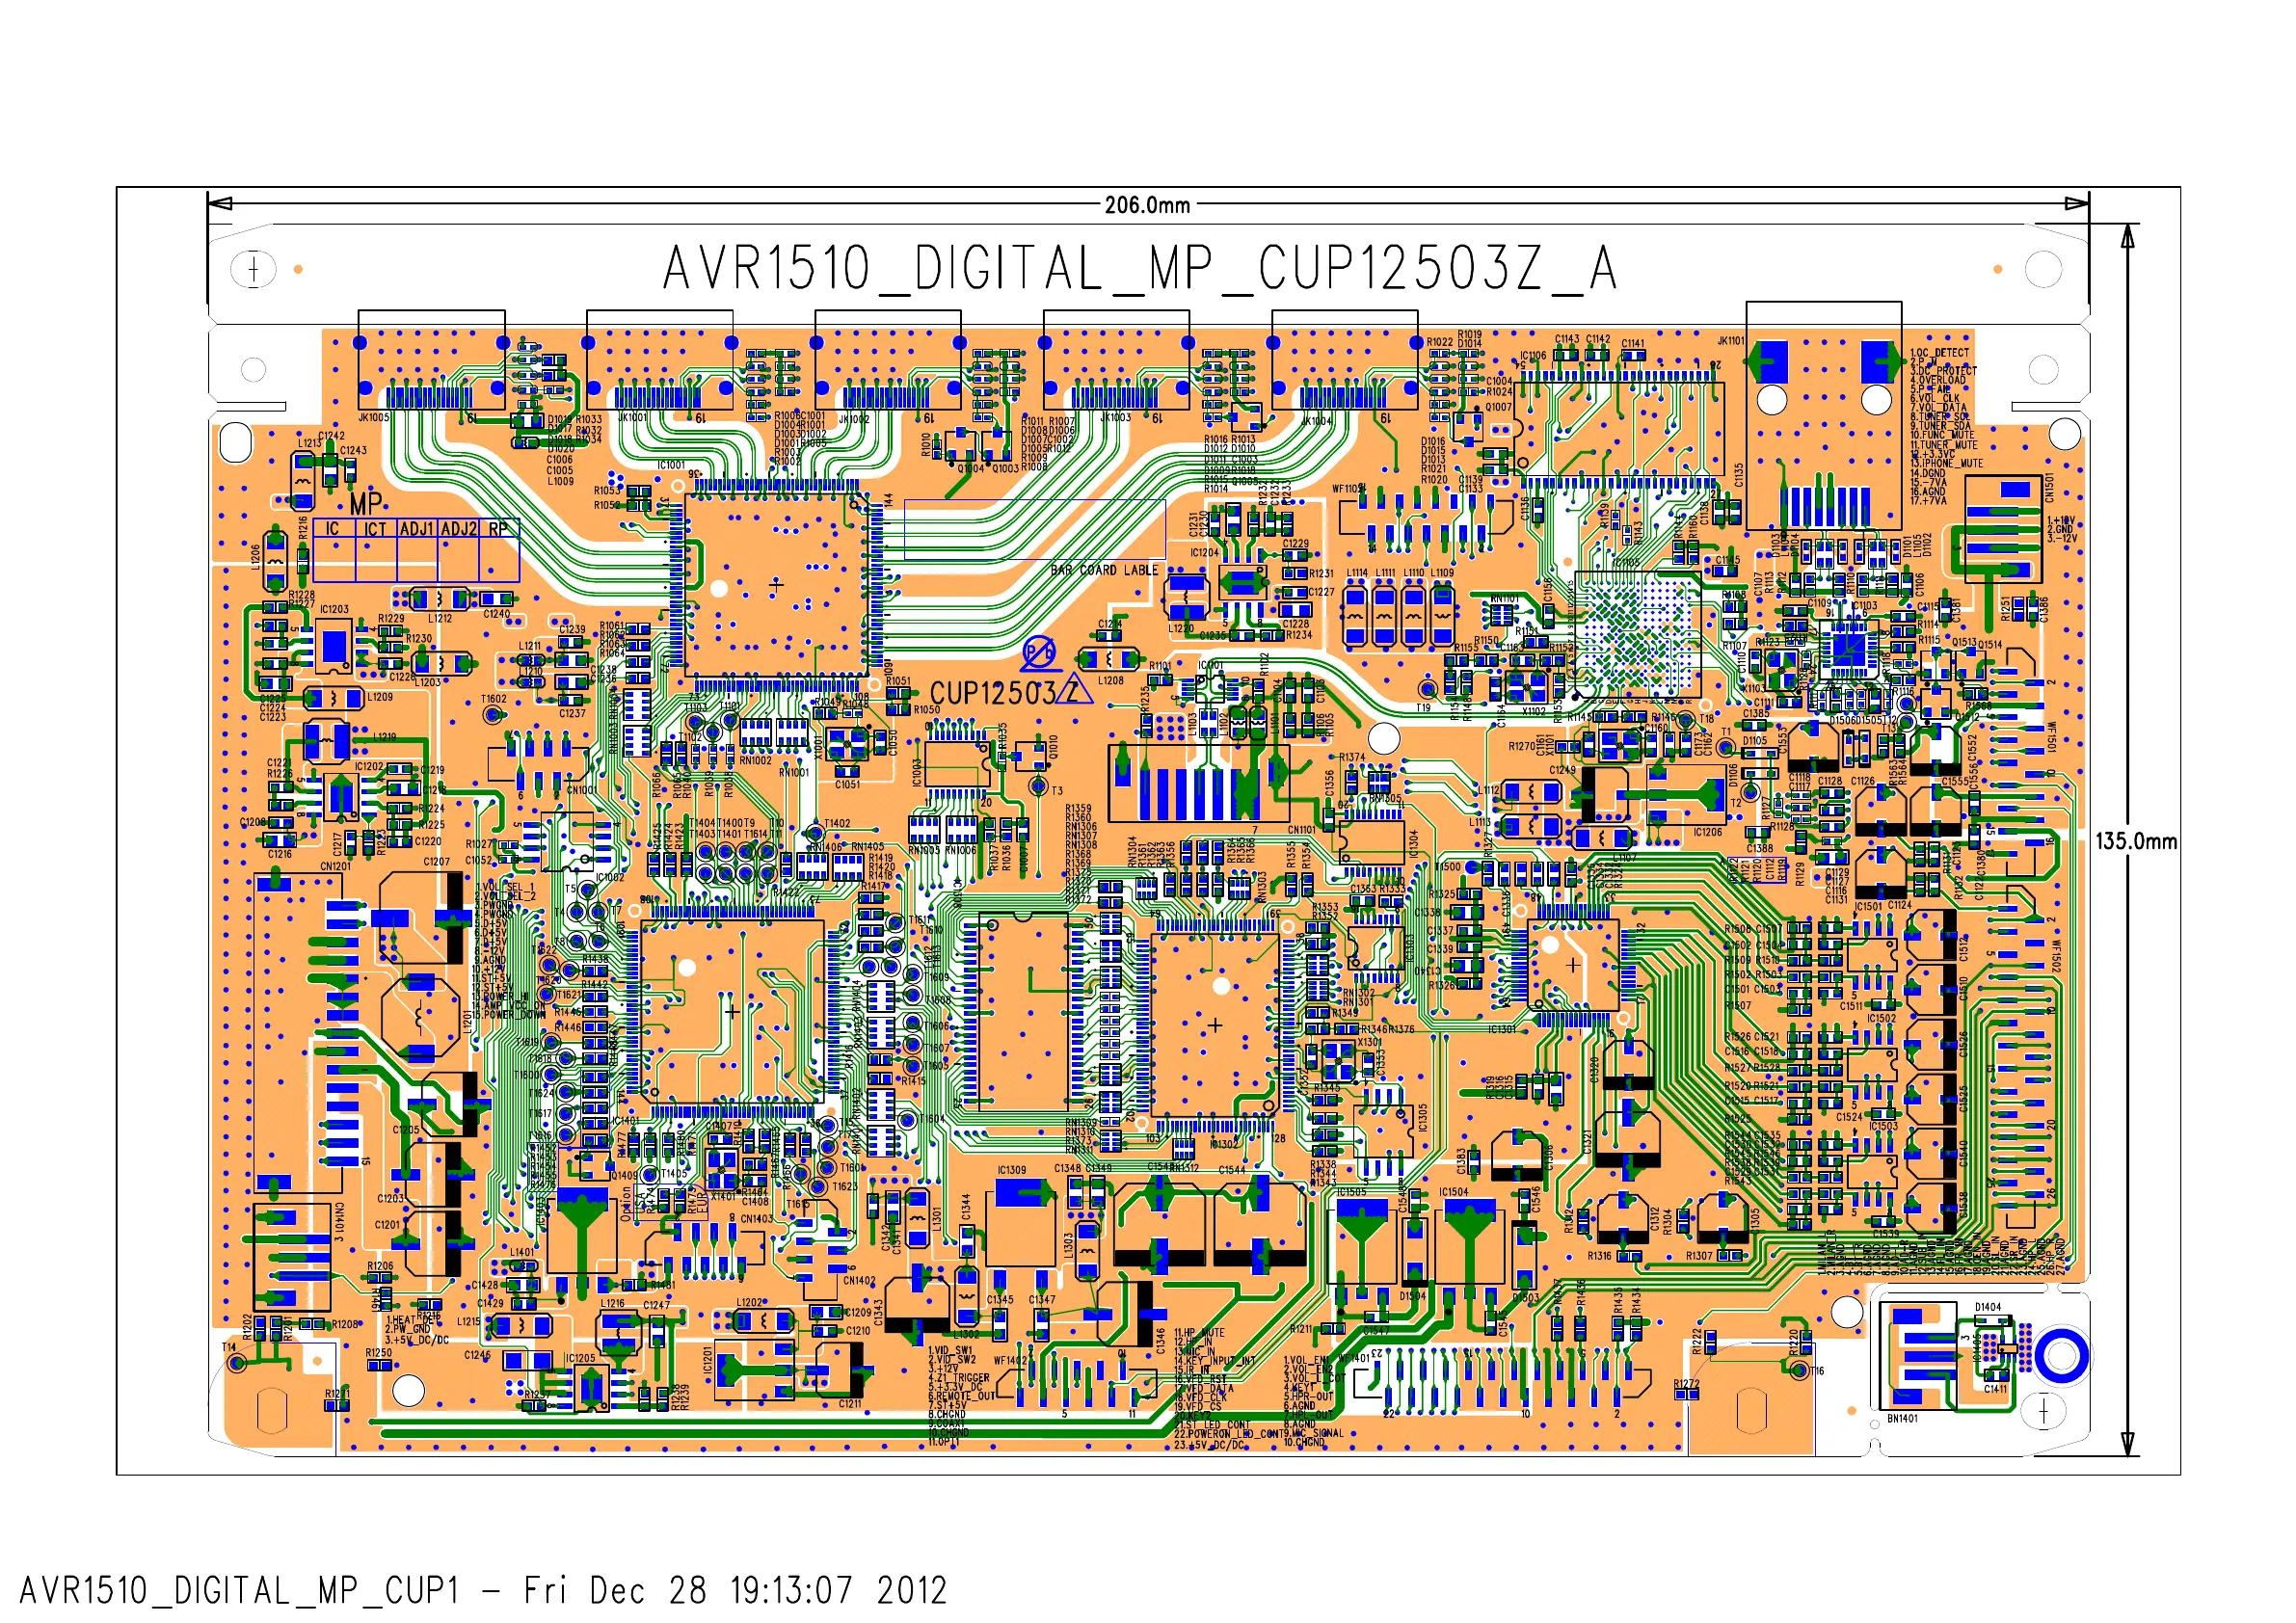
Task: Click the footer timestamp text line
Action: coord(482,1590)
